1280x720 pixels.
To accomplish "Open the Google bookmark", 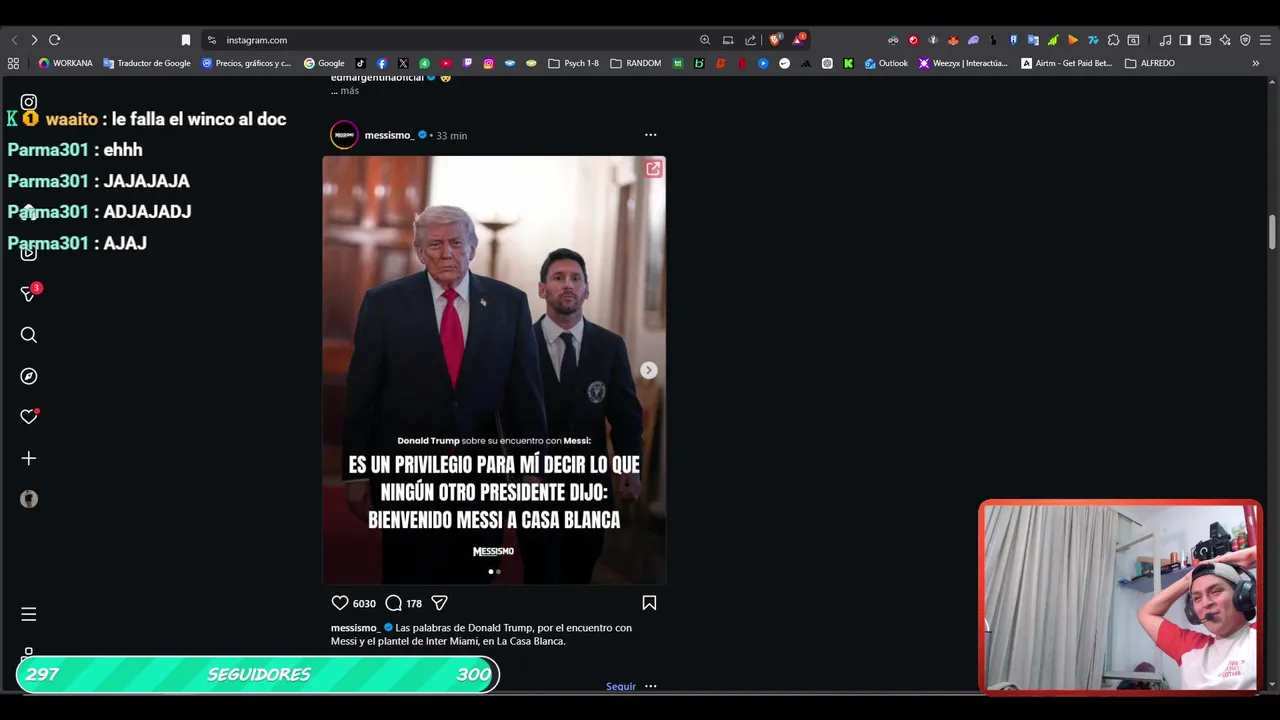I will pyautogui.click(x=324, y=63).
